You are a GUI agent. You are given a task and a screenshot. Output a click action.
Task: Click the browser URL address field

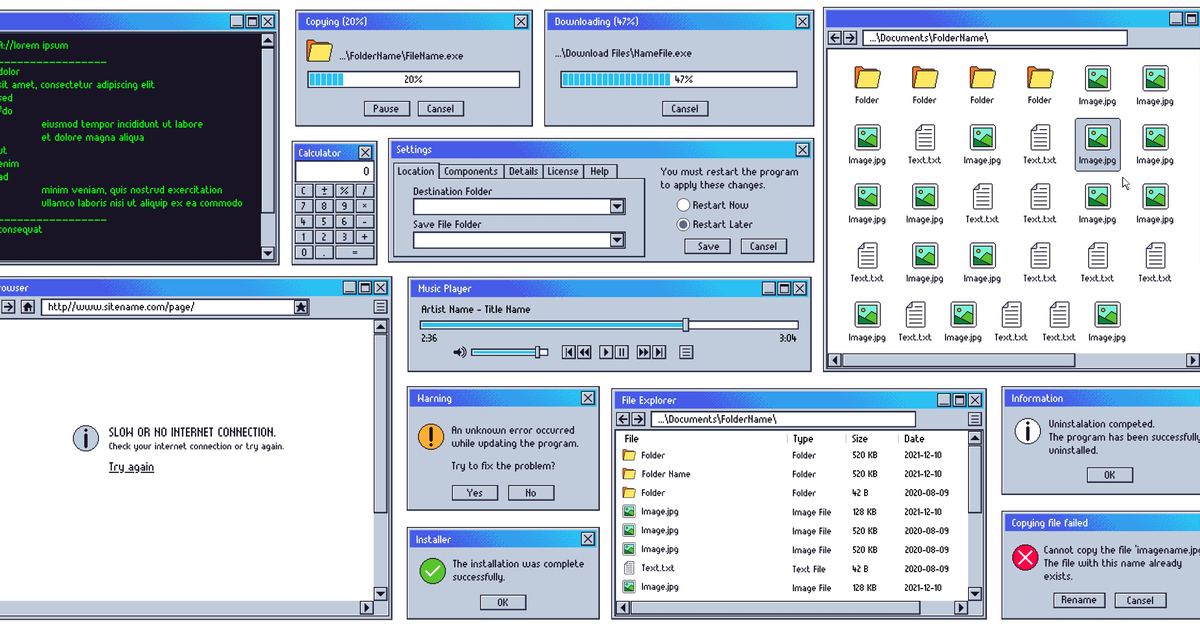click(167, 307)
